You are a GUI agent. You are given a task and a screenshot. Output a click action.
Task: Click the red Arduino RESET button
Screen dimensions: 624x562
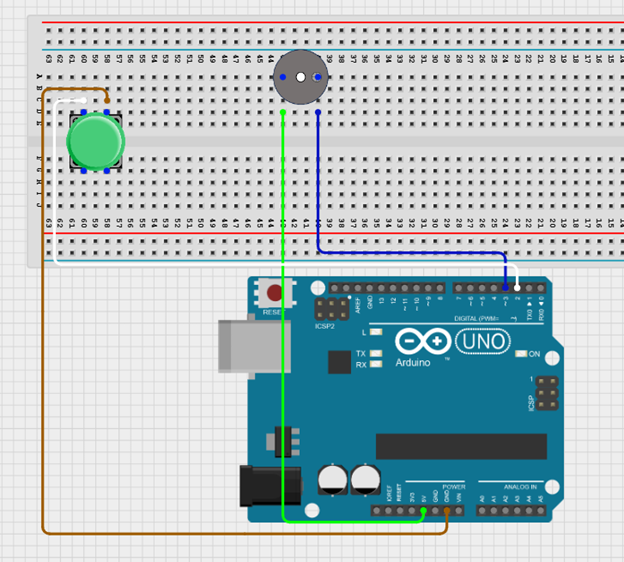point(274,293)
